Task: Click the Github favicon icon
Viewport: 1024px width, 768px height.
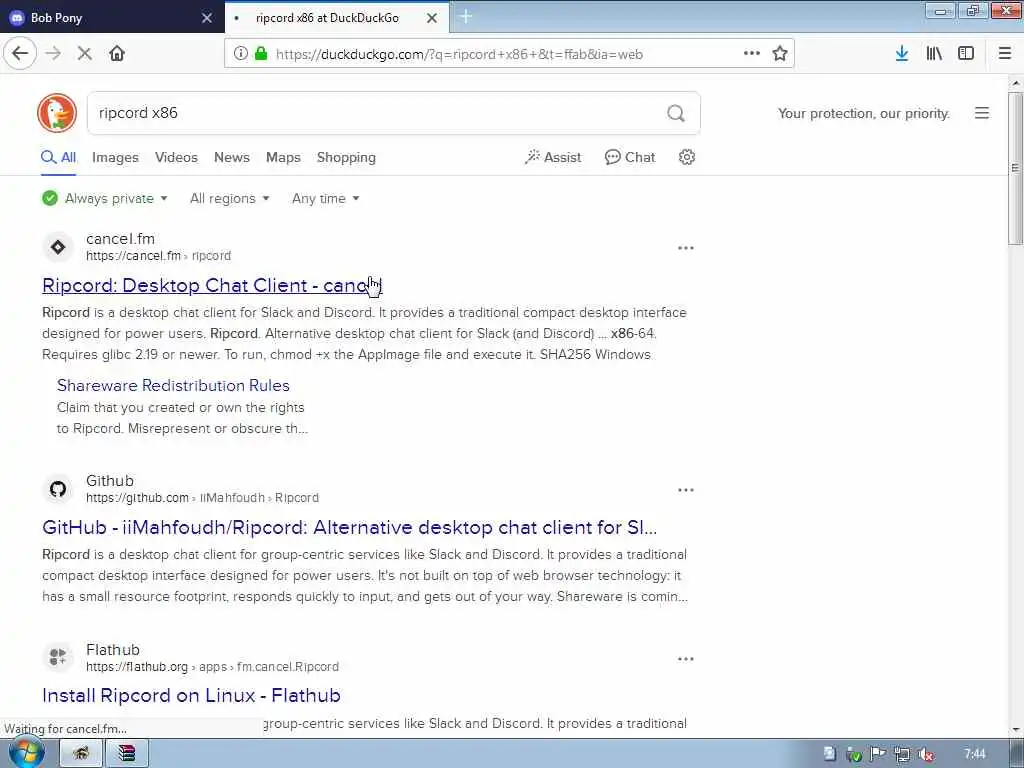Action: pyautogui.click(x=58, y=489)
